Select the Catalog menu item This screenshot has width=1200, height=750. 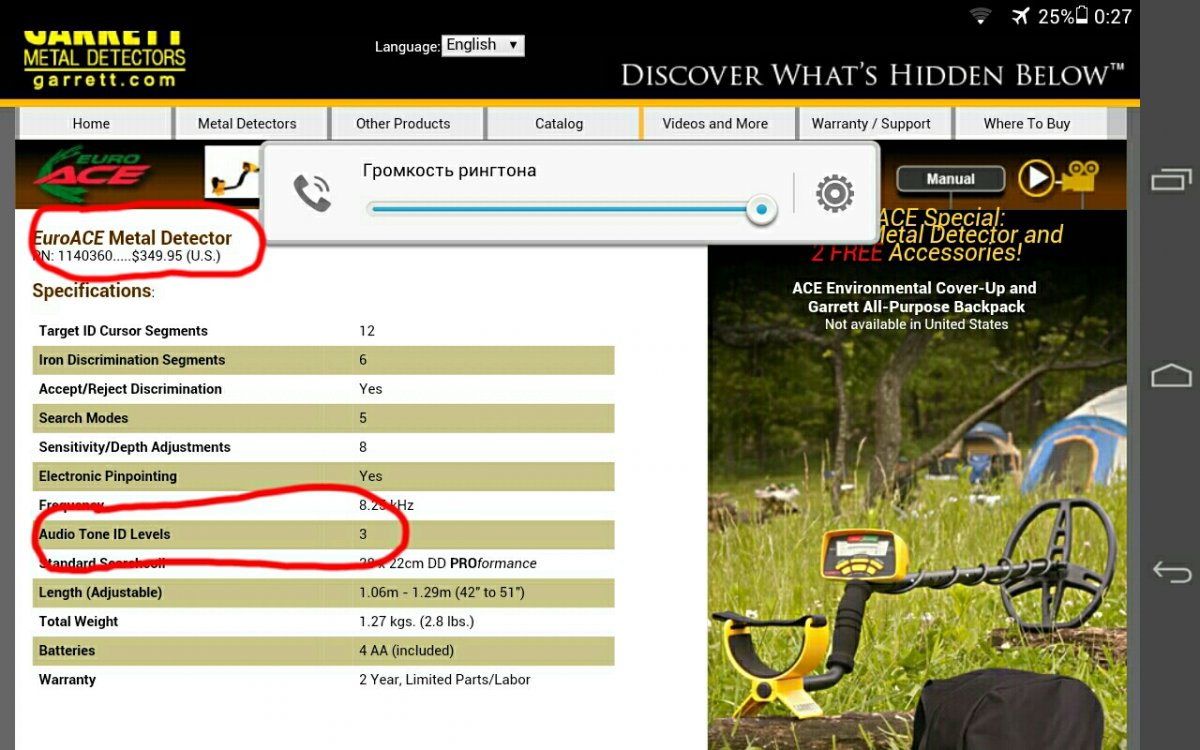click(559, 124)
